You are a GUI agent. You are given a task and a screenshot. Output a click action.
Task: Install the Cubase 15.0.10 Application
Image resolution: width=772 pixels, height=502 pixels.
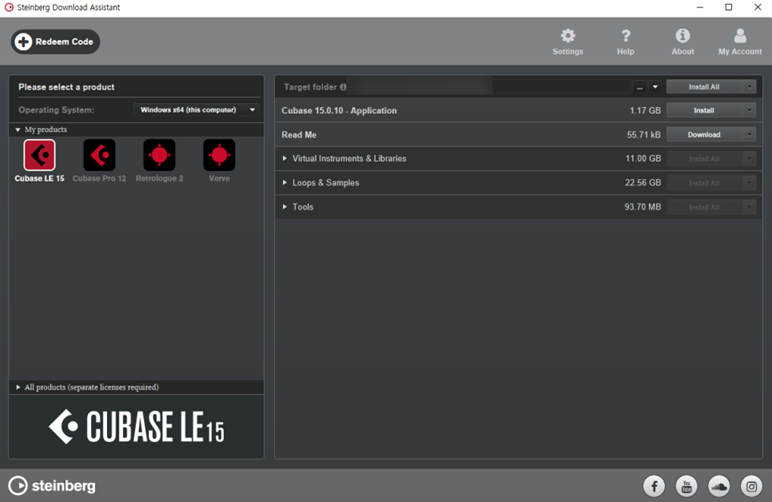pos(703,111)
